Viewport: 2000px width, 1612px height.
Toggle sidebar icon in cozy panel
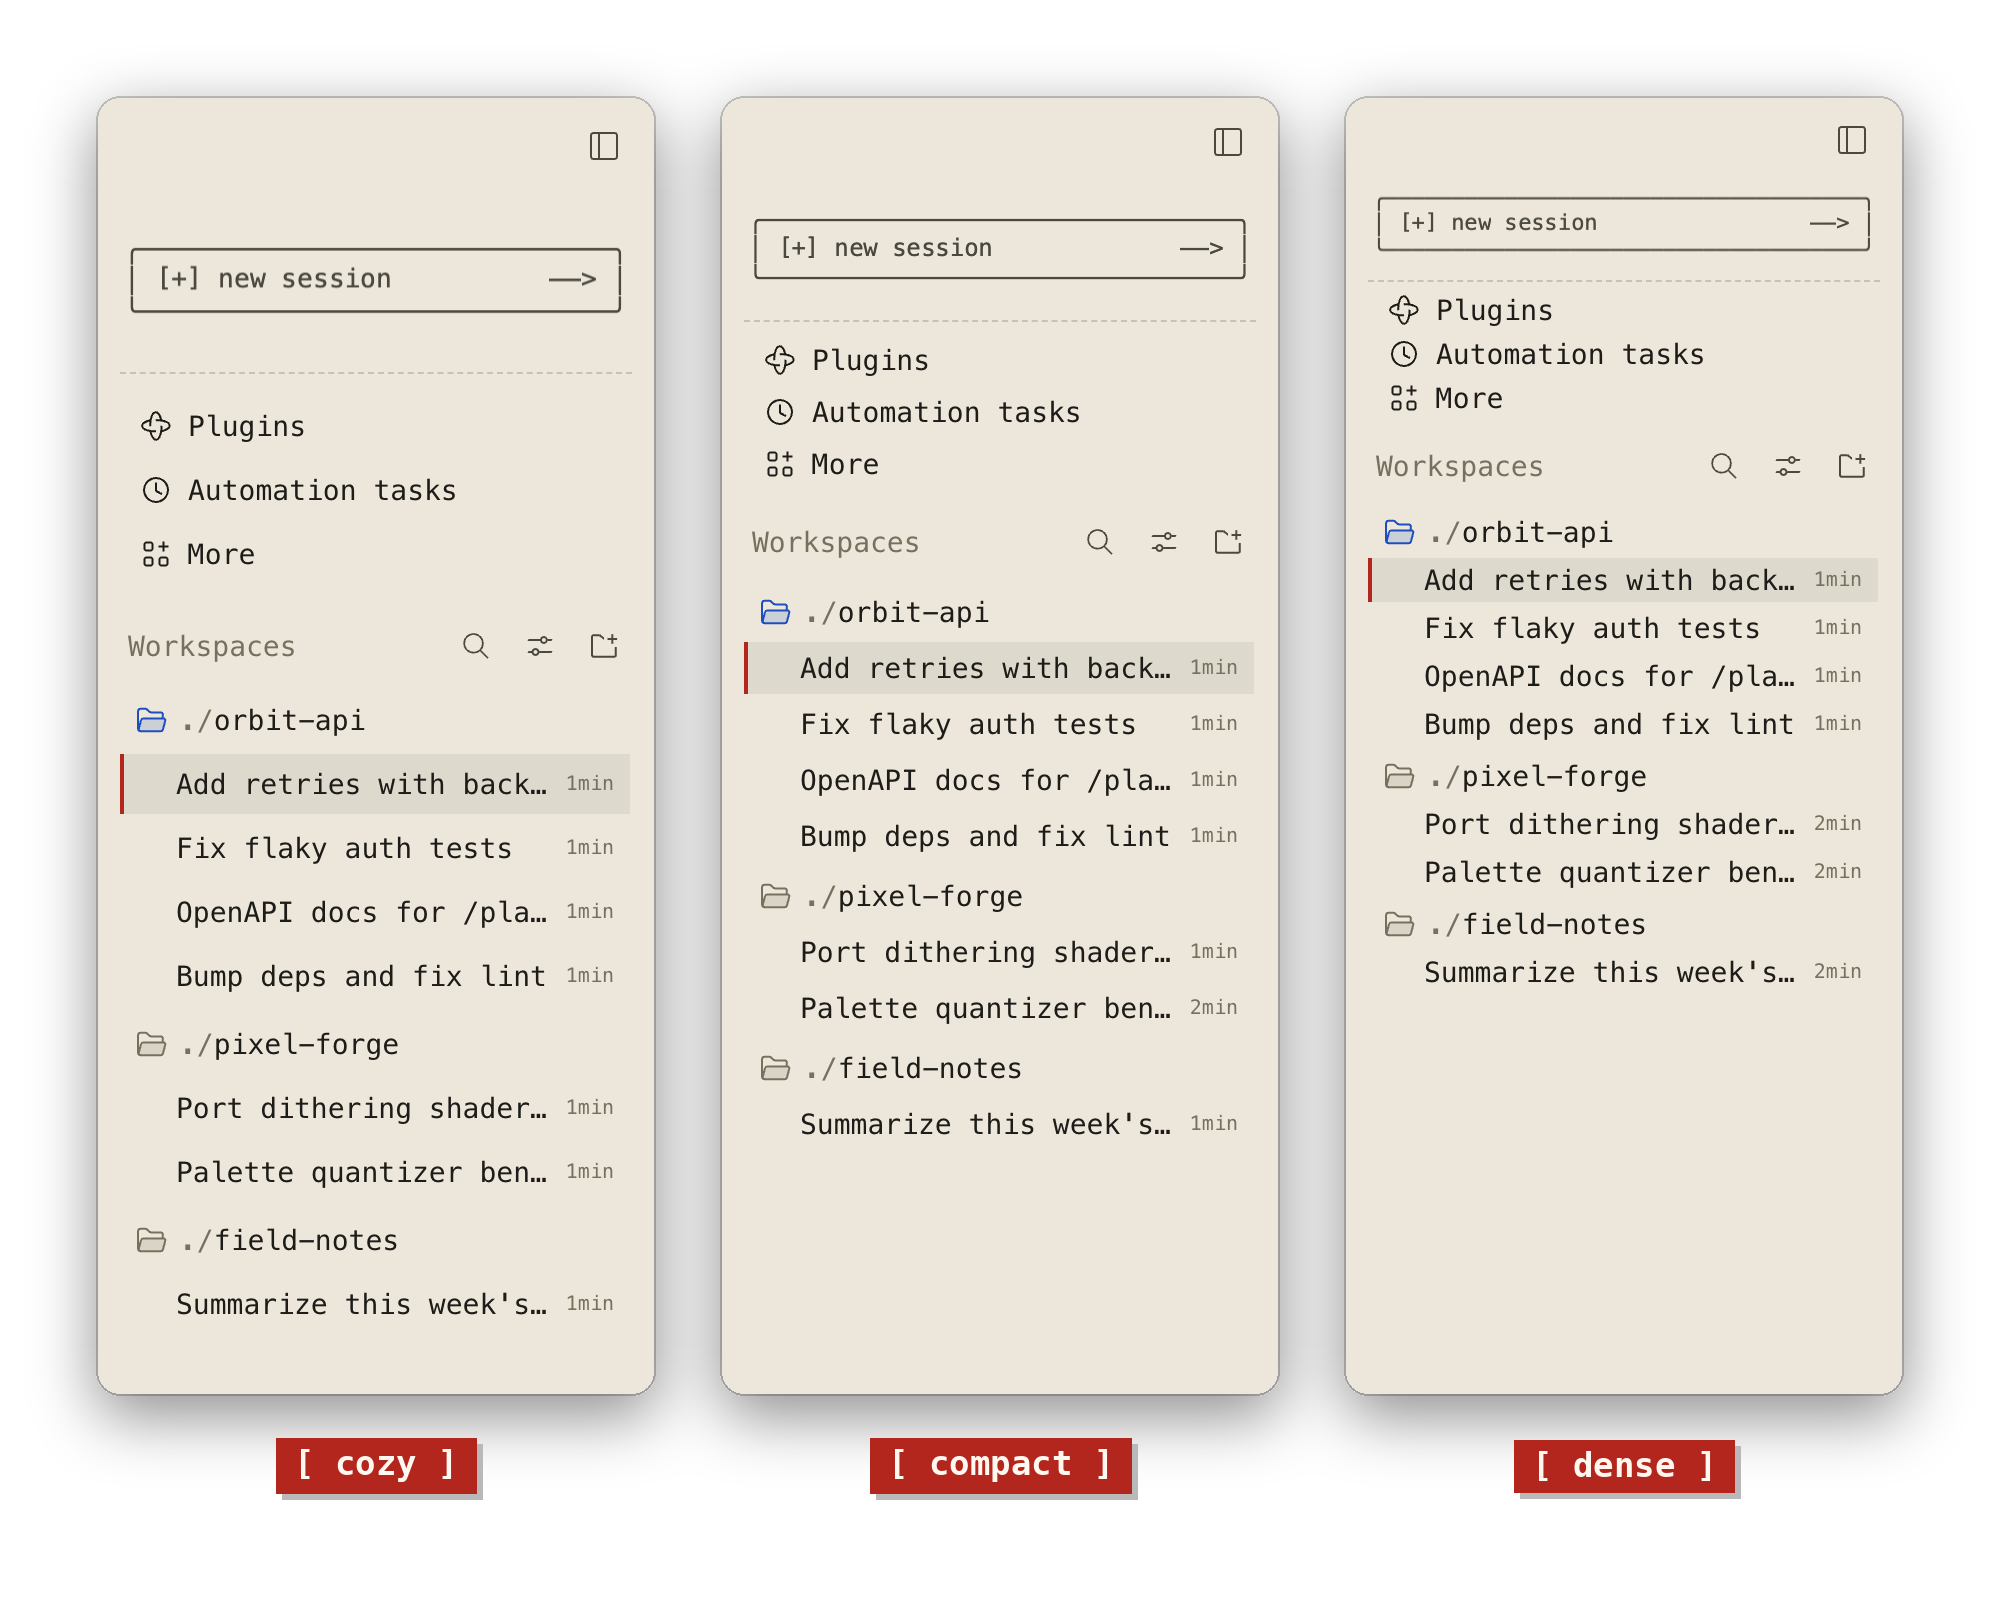point(604,146)
